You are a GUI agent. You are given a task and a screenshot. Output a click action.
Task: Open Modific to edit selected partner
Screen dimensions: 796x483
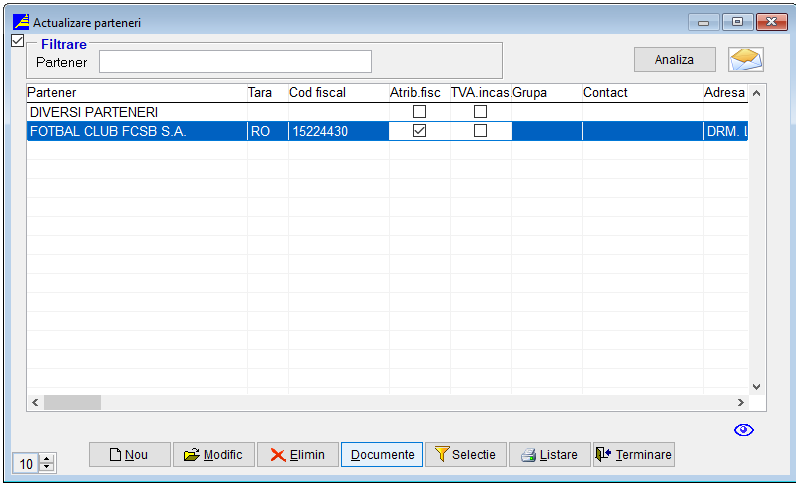(x=213, y=454)
